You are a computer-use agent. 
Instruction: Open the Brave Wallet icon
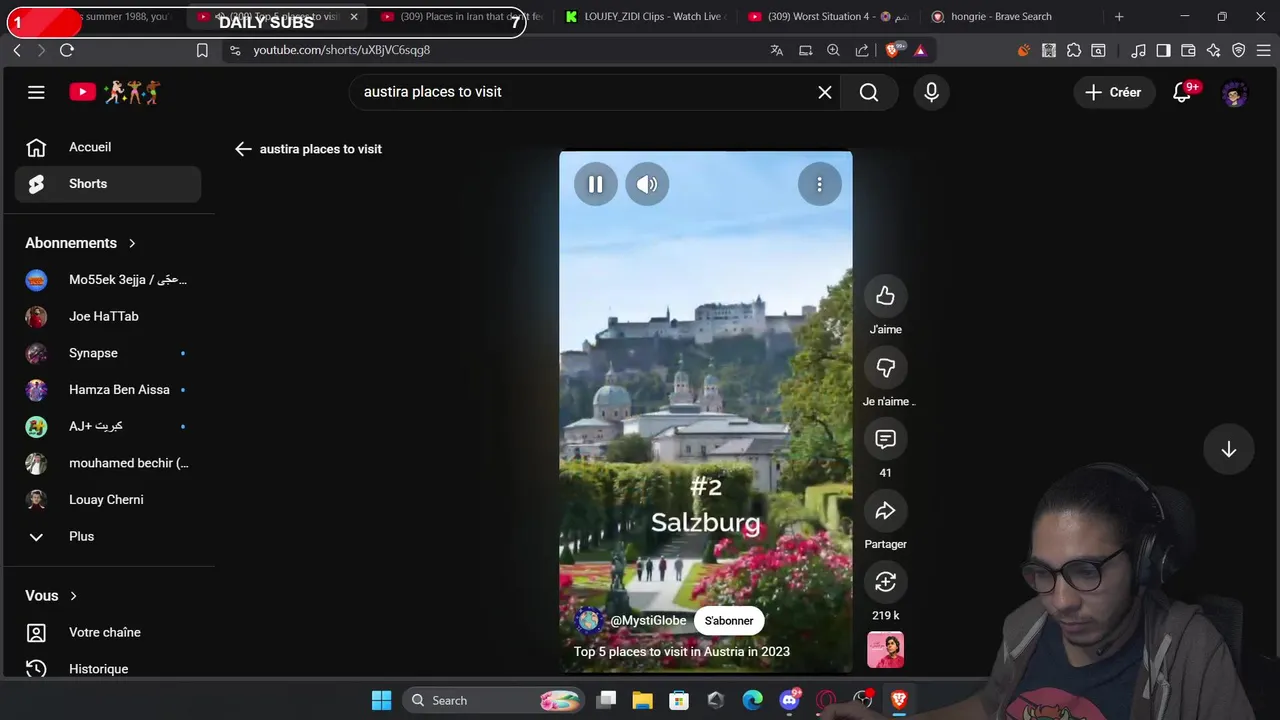(x=1188, y=50)
